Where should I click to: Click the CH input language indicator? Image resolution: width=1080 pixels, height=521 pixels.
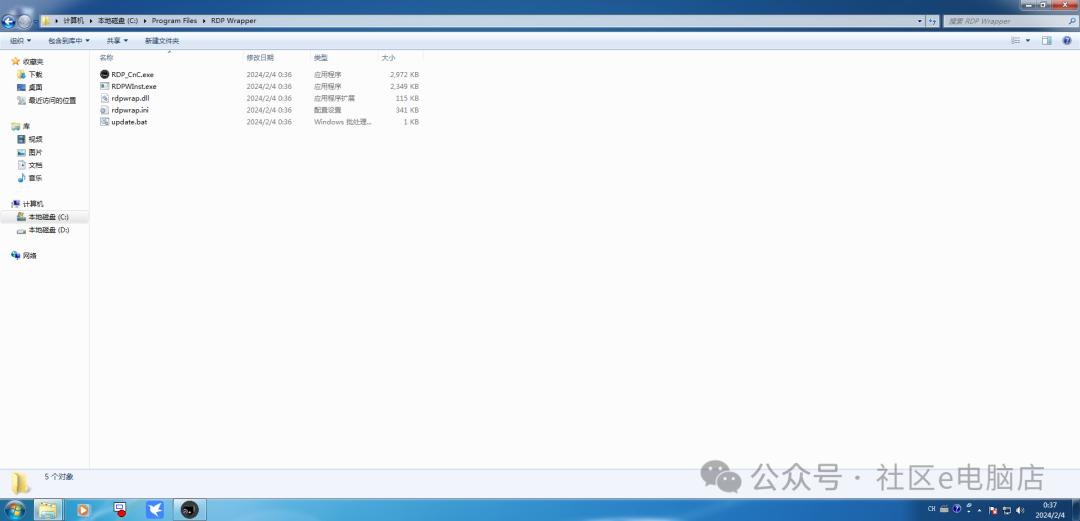pyautogui.click(x=931, y=509)
